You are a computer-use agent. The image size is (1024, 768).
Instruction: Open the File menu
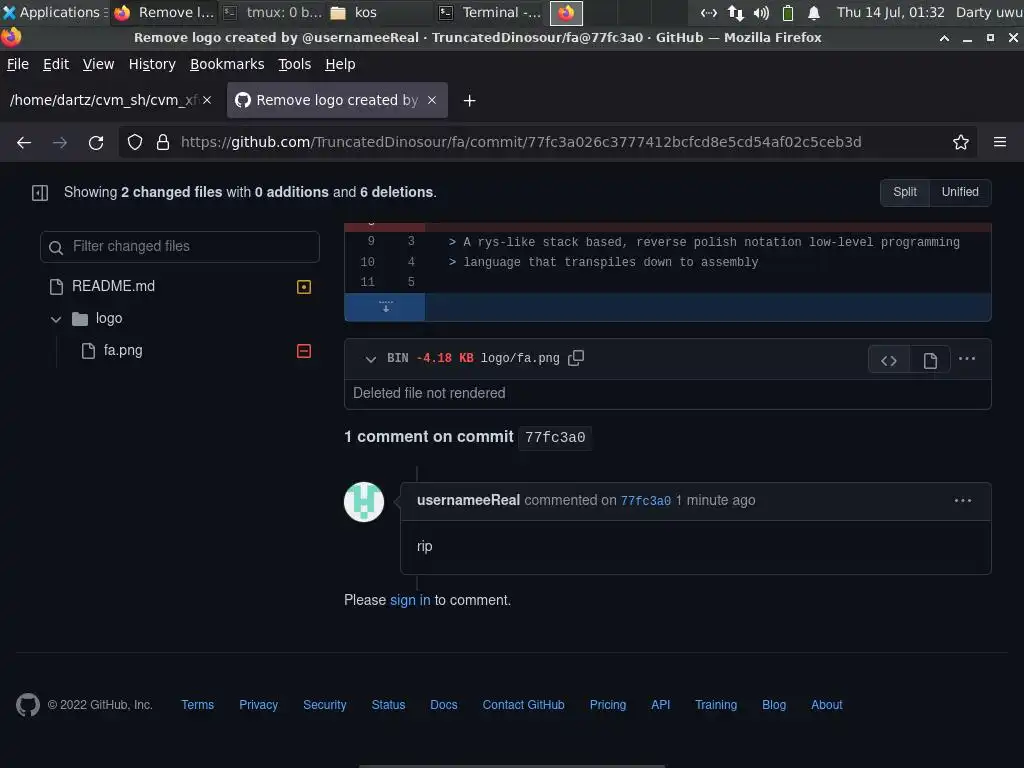(x=18, y=64)
